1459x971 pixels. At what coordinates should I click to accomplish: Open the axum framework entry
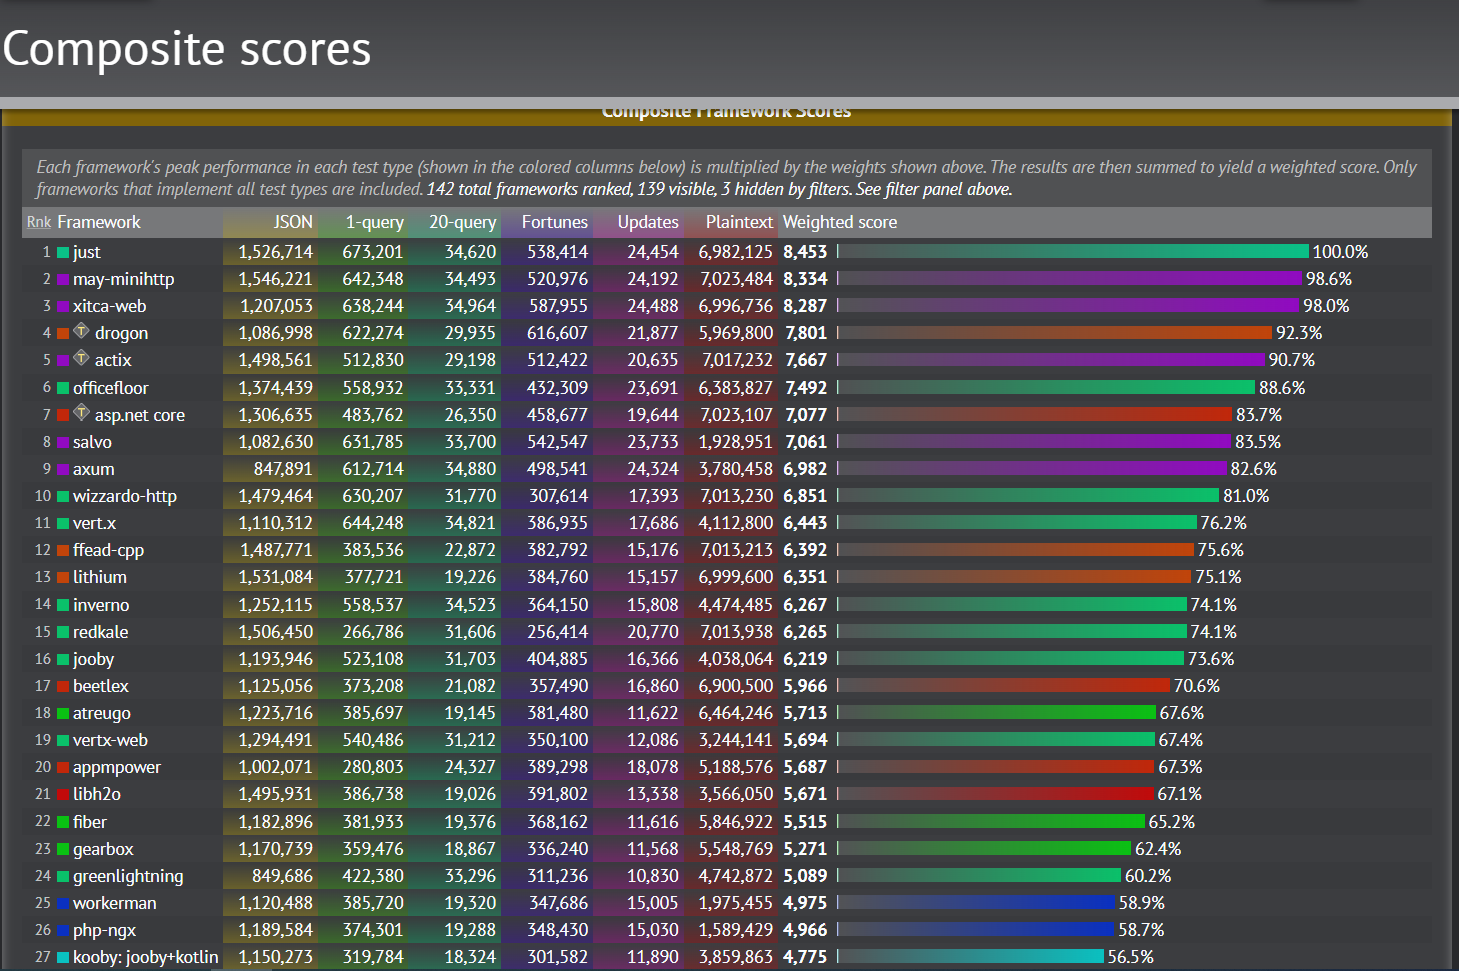(93, 468)
